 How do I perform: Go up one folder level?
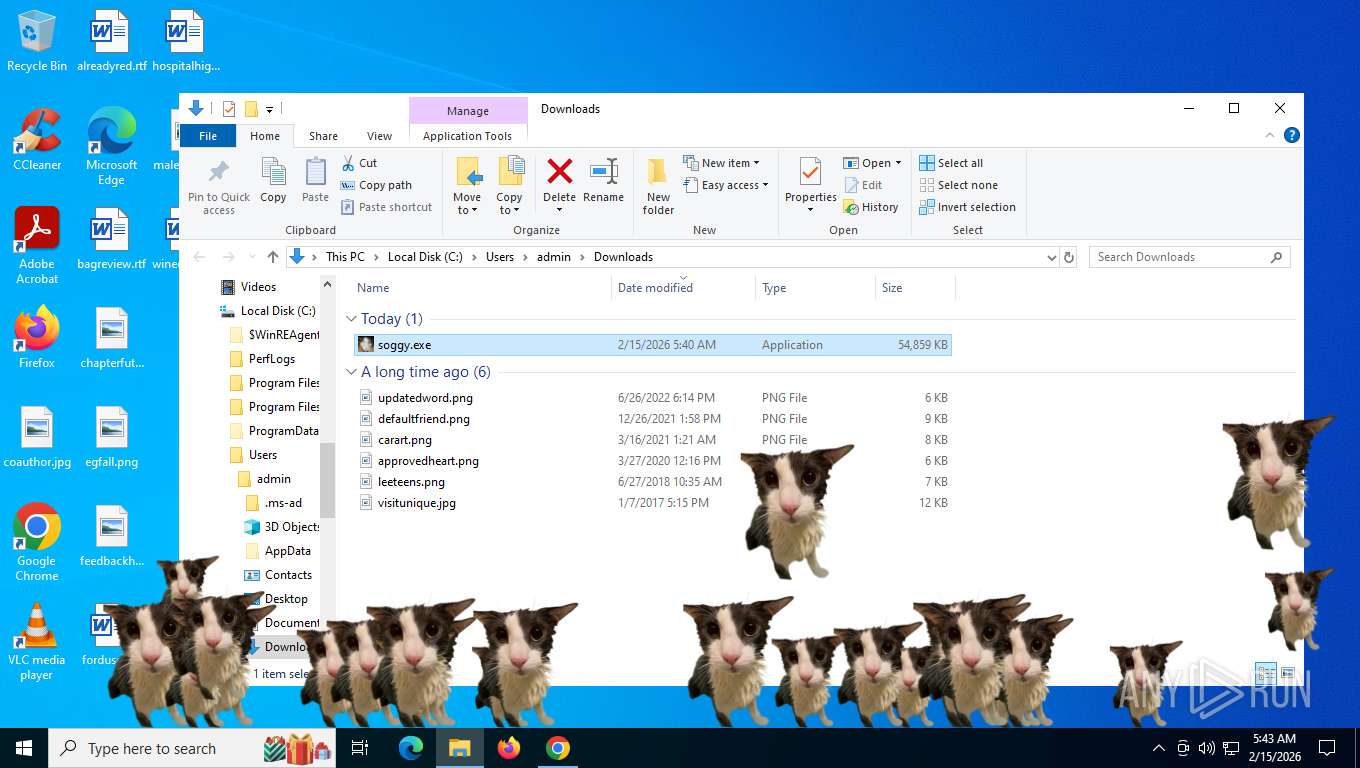coord(273,257)
